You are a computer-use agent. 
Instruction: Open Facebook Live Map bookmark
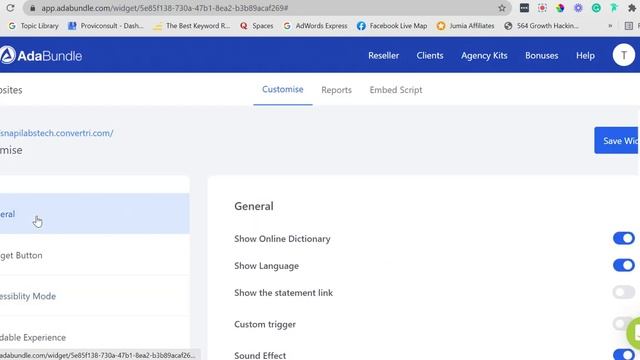point(392,26)
